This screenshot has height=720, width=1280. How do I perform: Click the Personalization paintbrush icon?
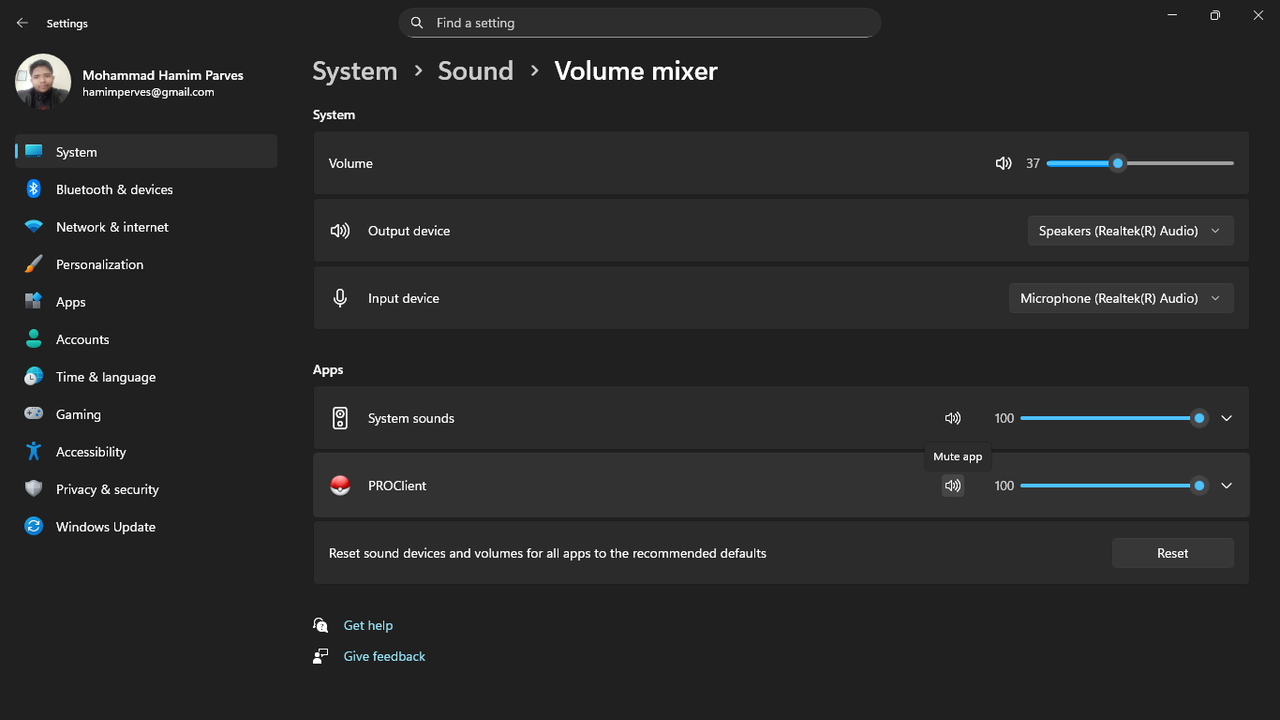(34, 264)
